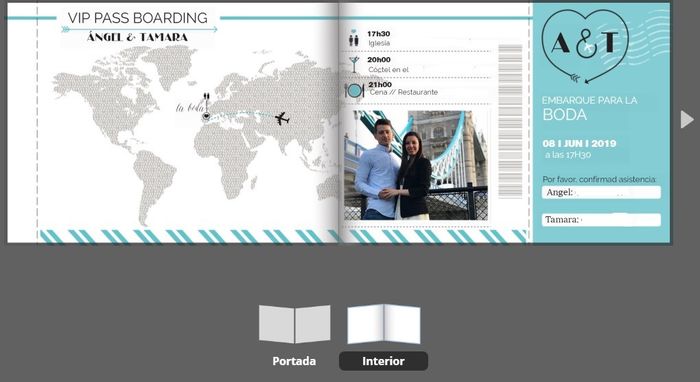Click the dinner plate icon at 21h00
Image resolution: width=700 pixels, height=382 pixels.
point(354,91)
